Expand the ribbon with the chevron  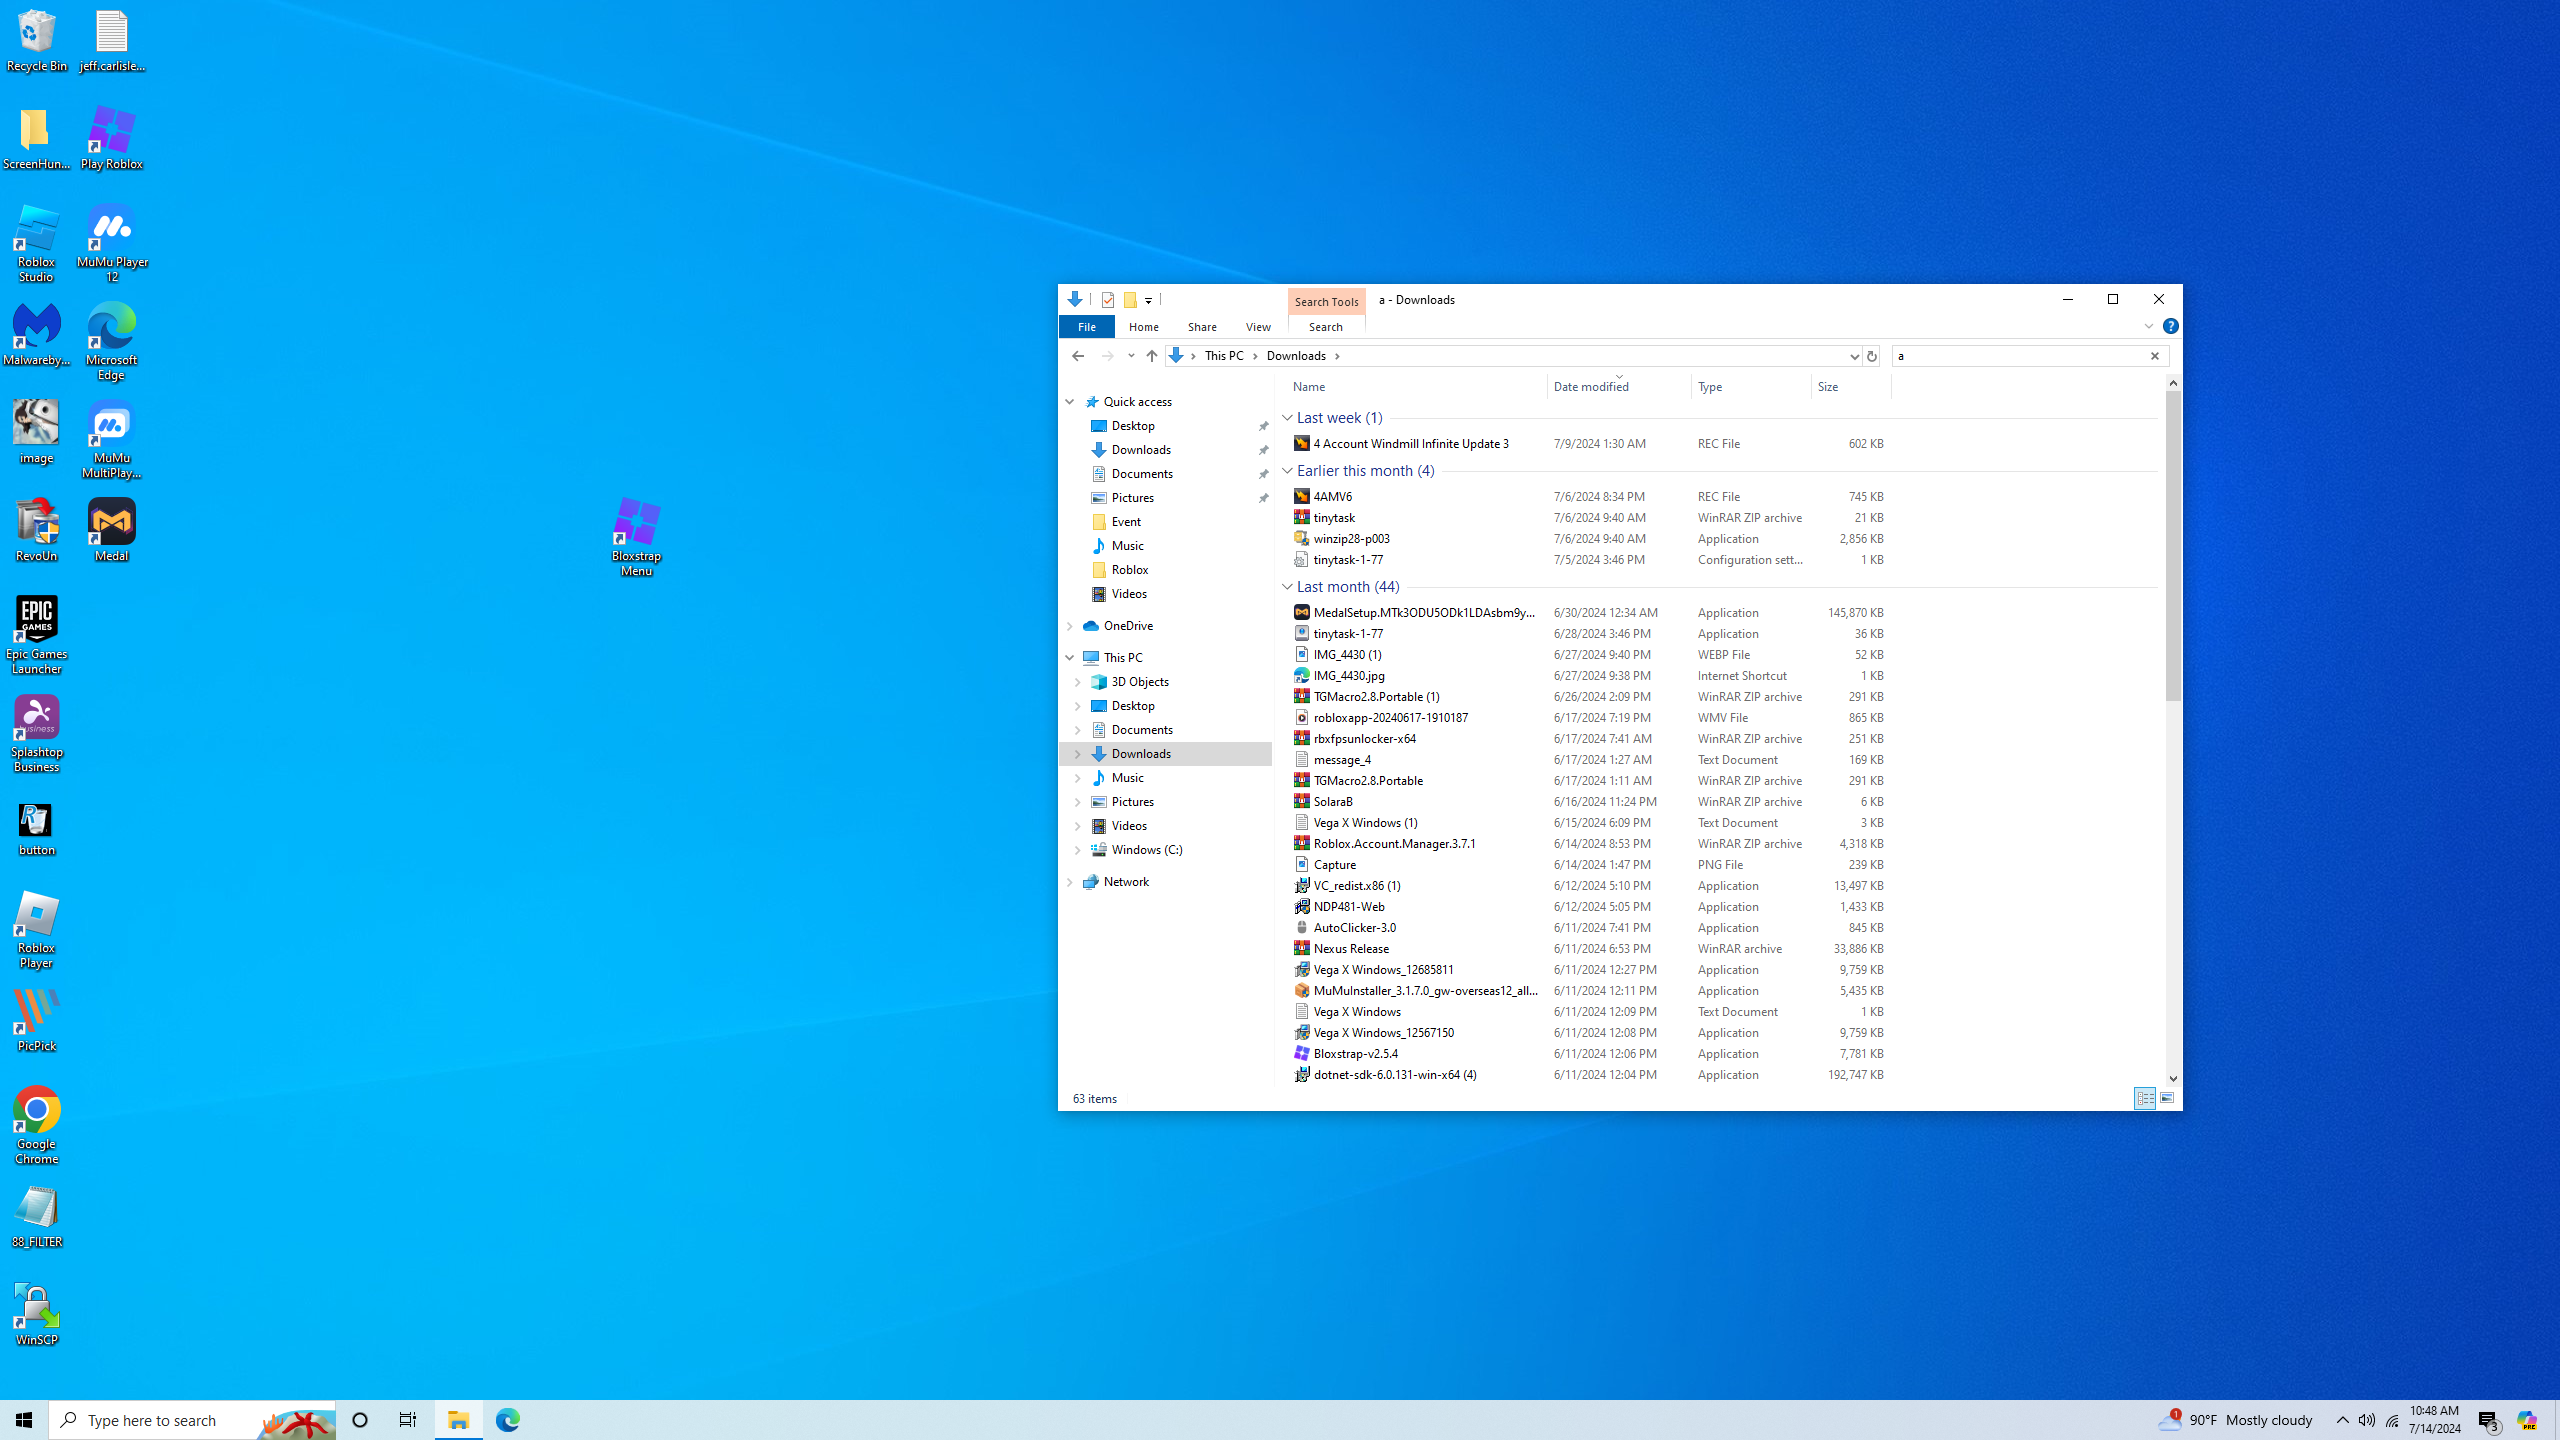pyautogui.click(x=2148, y=326)
